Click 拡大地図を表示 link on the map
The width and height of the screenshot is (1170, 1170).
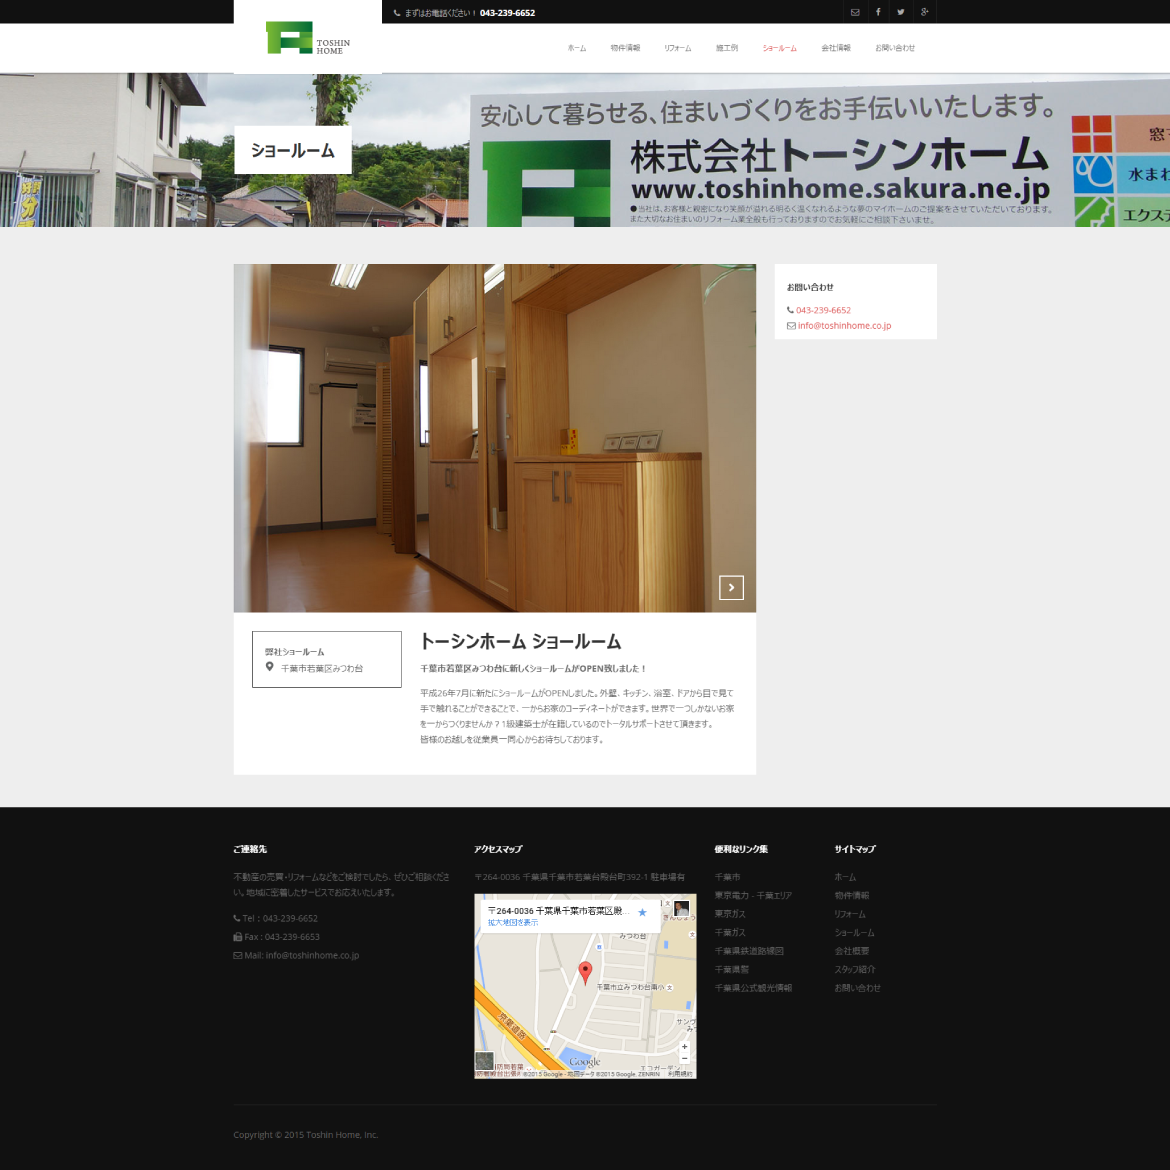pyautogui.click(x=513, y=923)
